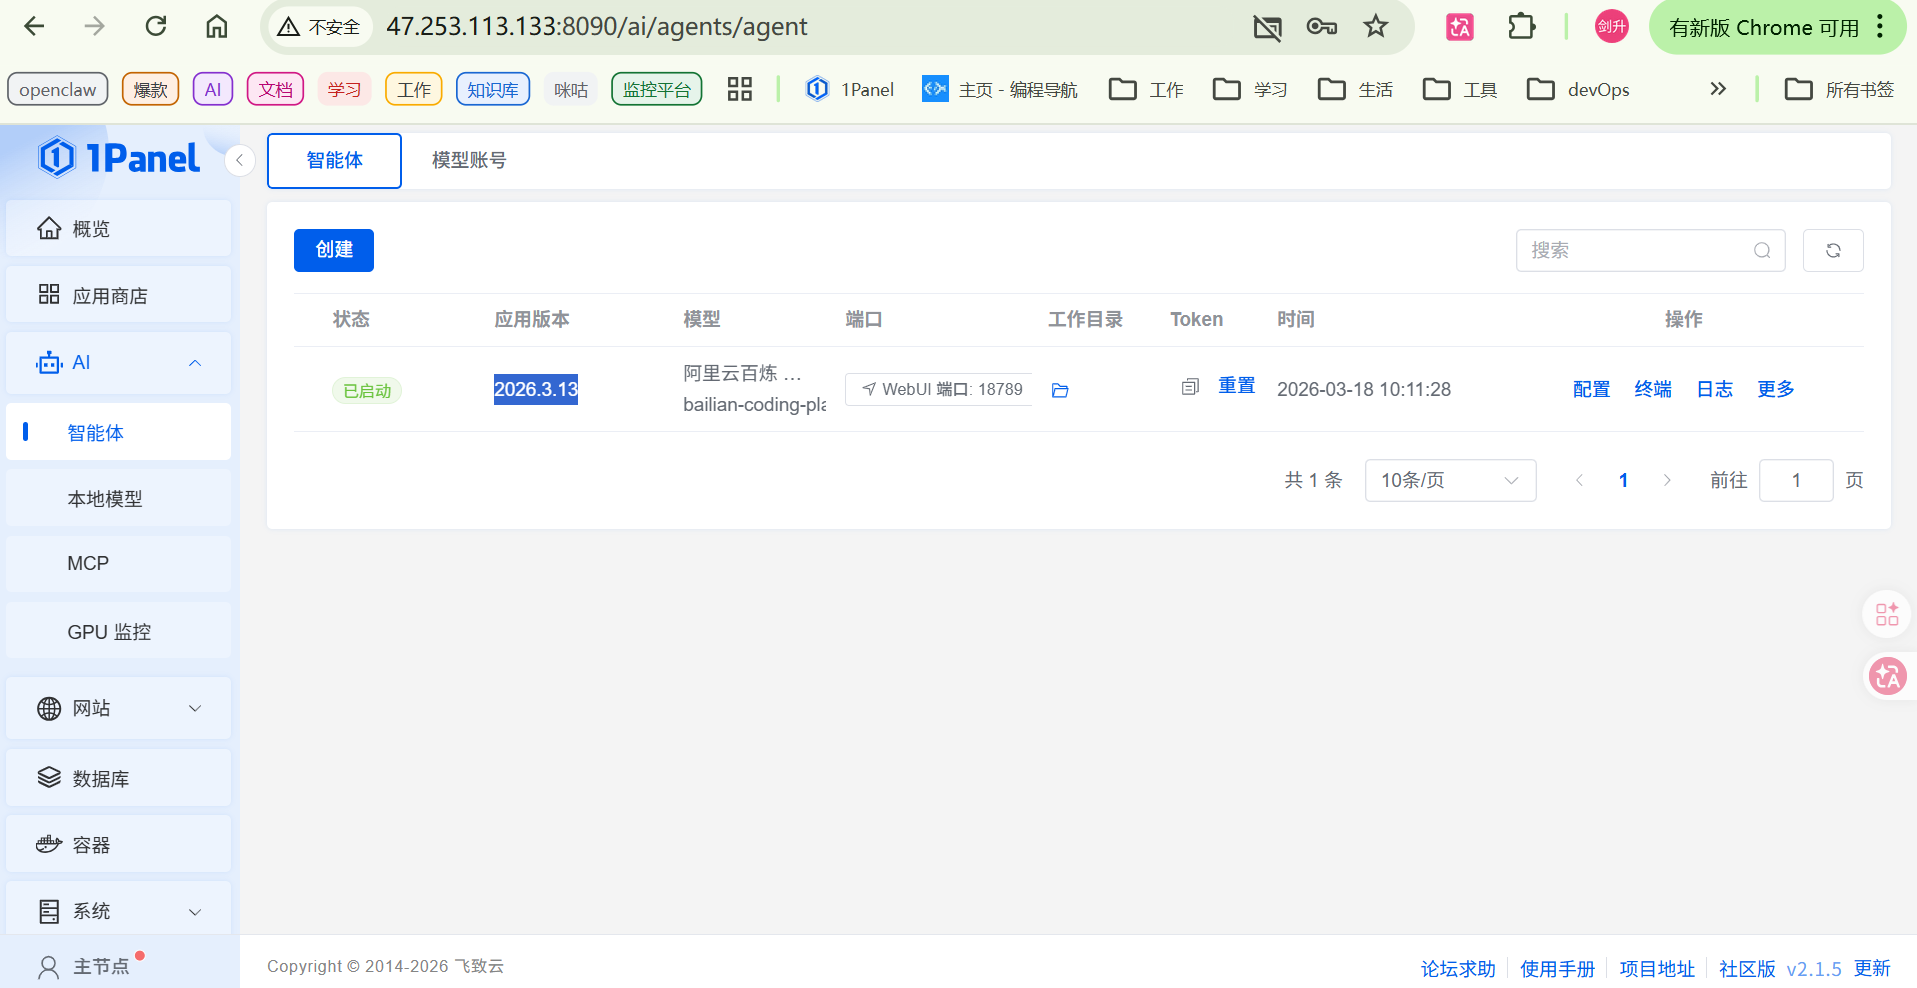Click the 重置 Token link
Image resolution: width=1917 pixels, height=988 pixels.
coord(1236,386)
